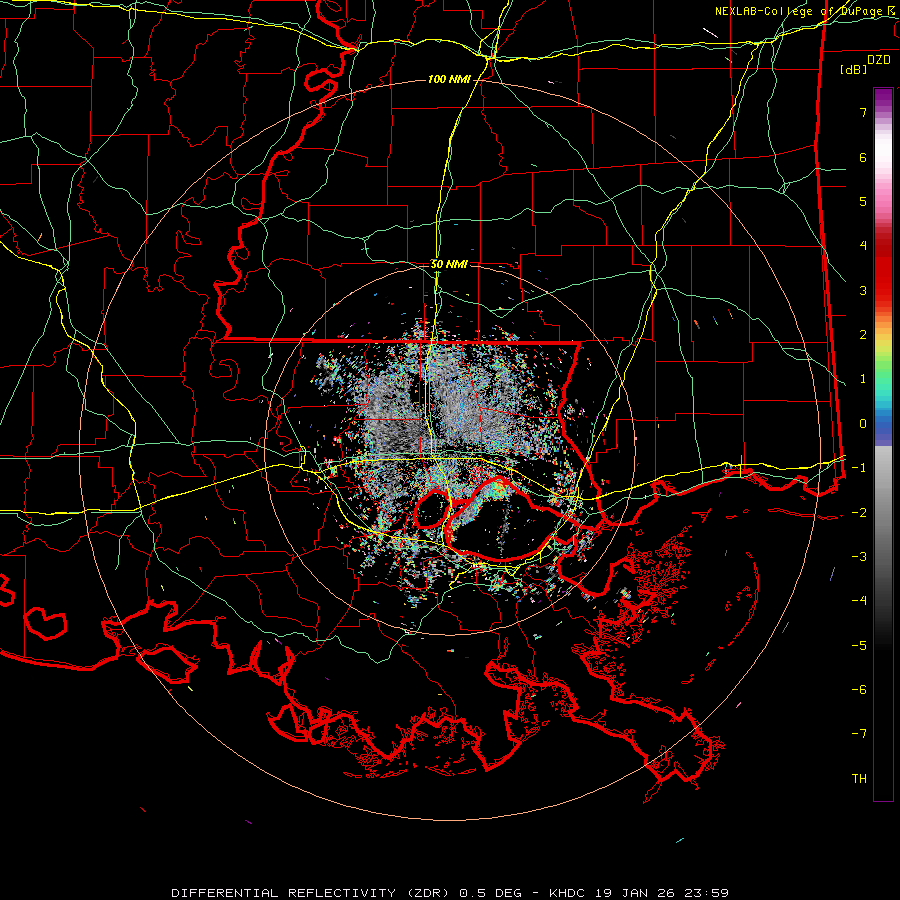Click the "[dB]" unit label
900x900 pixels.
854,69
